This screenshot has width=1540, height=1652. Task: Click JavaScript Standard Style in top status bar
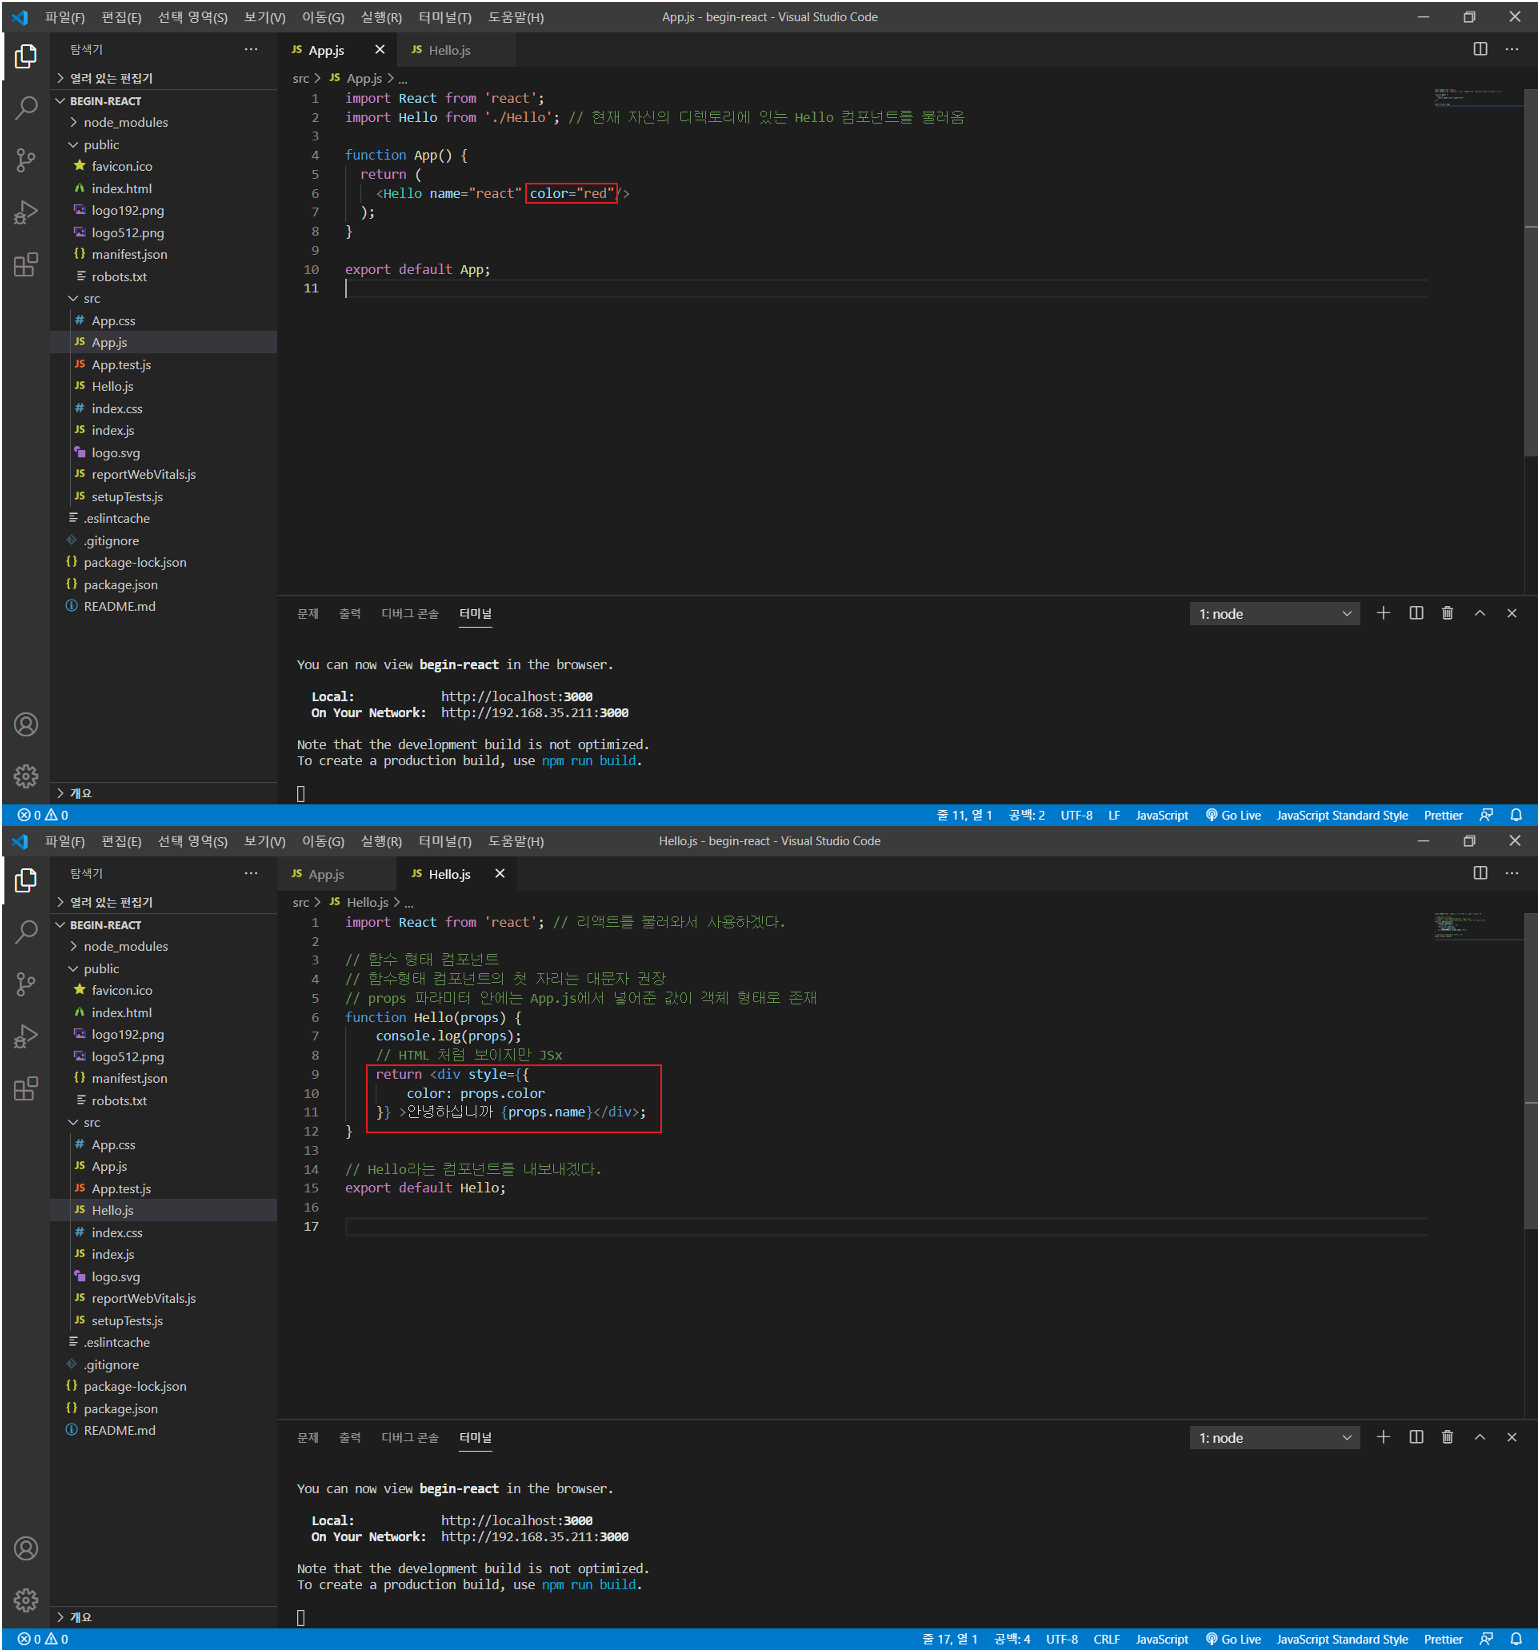click(1342, 815)
